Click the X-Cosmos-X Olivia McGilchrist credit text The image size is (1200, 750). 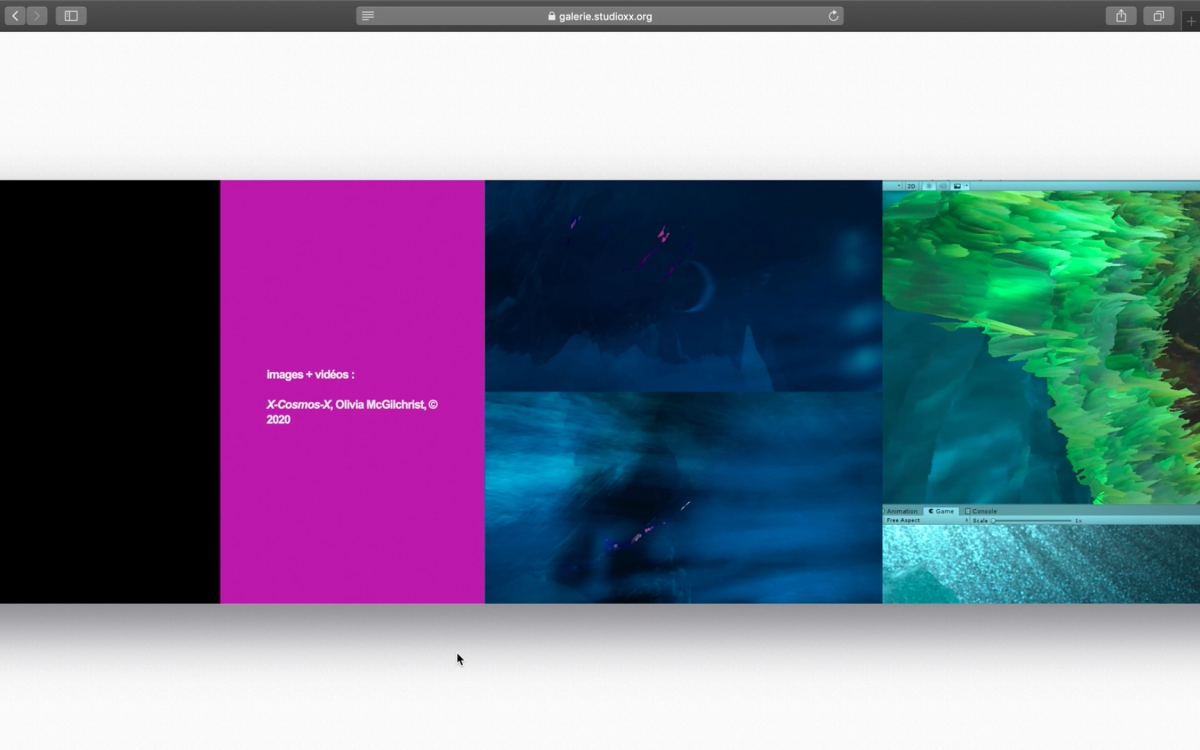(x=352, y=412)
